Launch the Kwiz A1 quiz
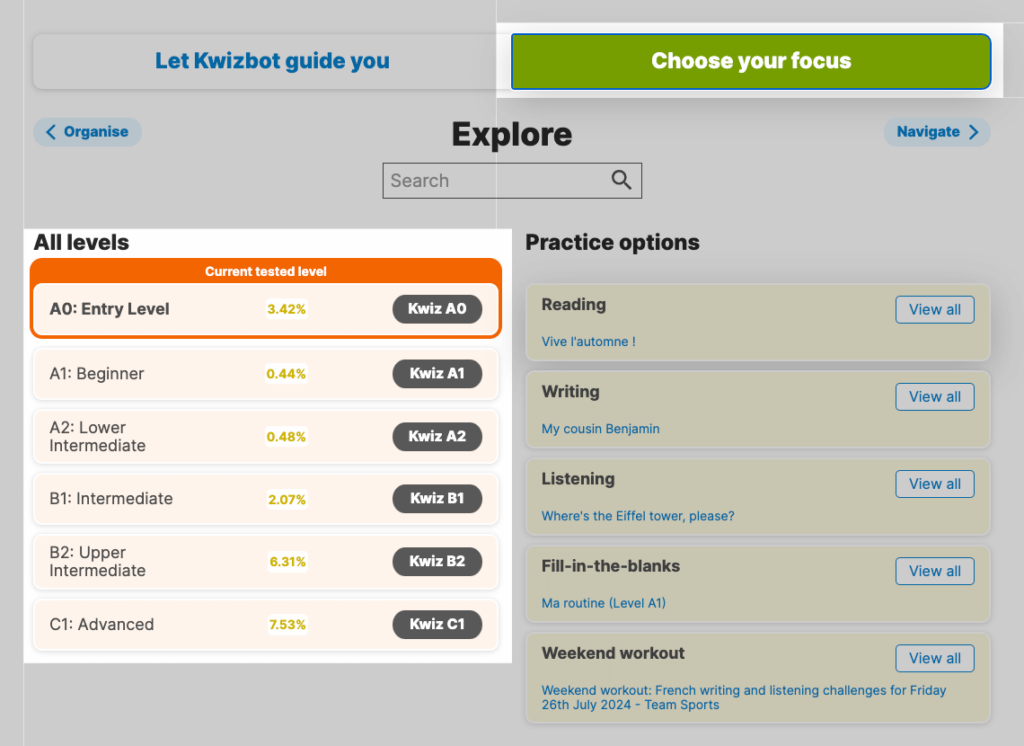 point(437,374)
